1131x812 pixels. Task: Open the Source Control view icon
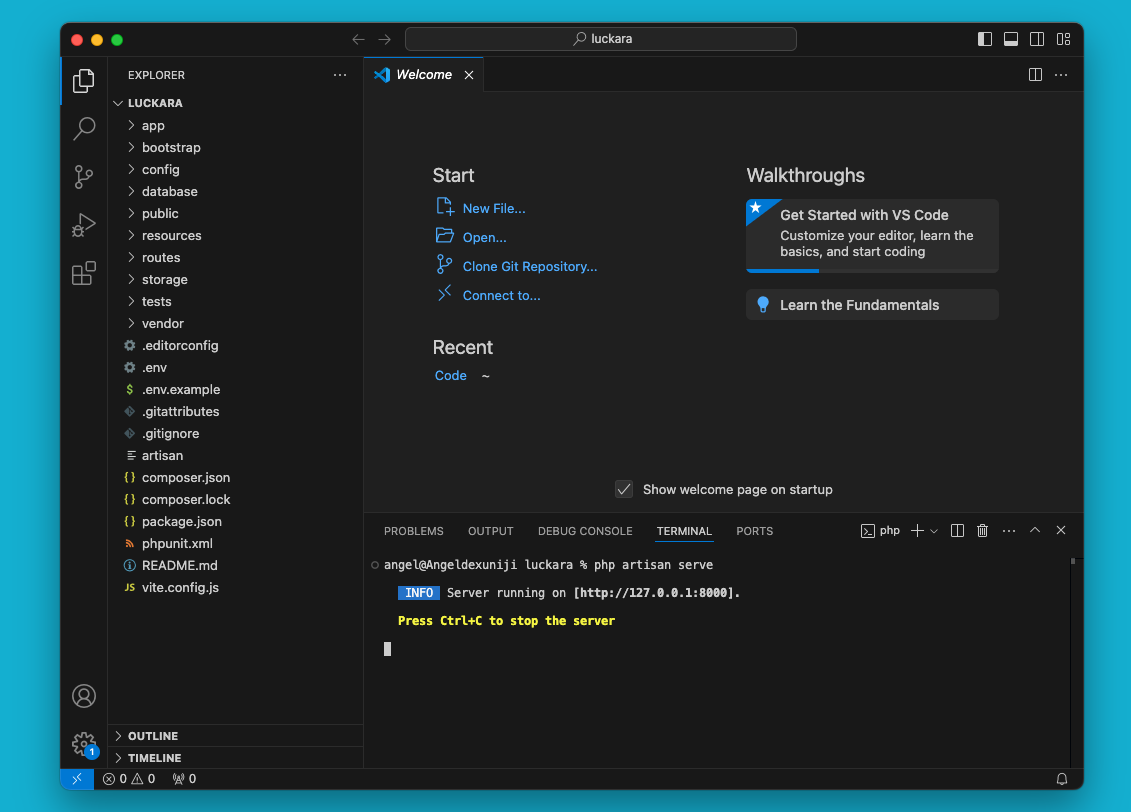(84, 177)
